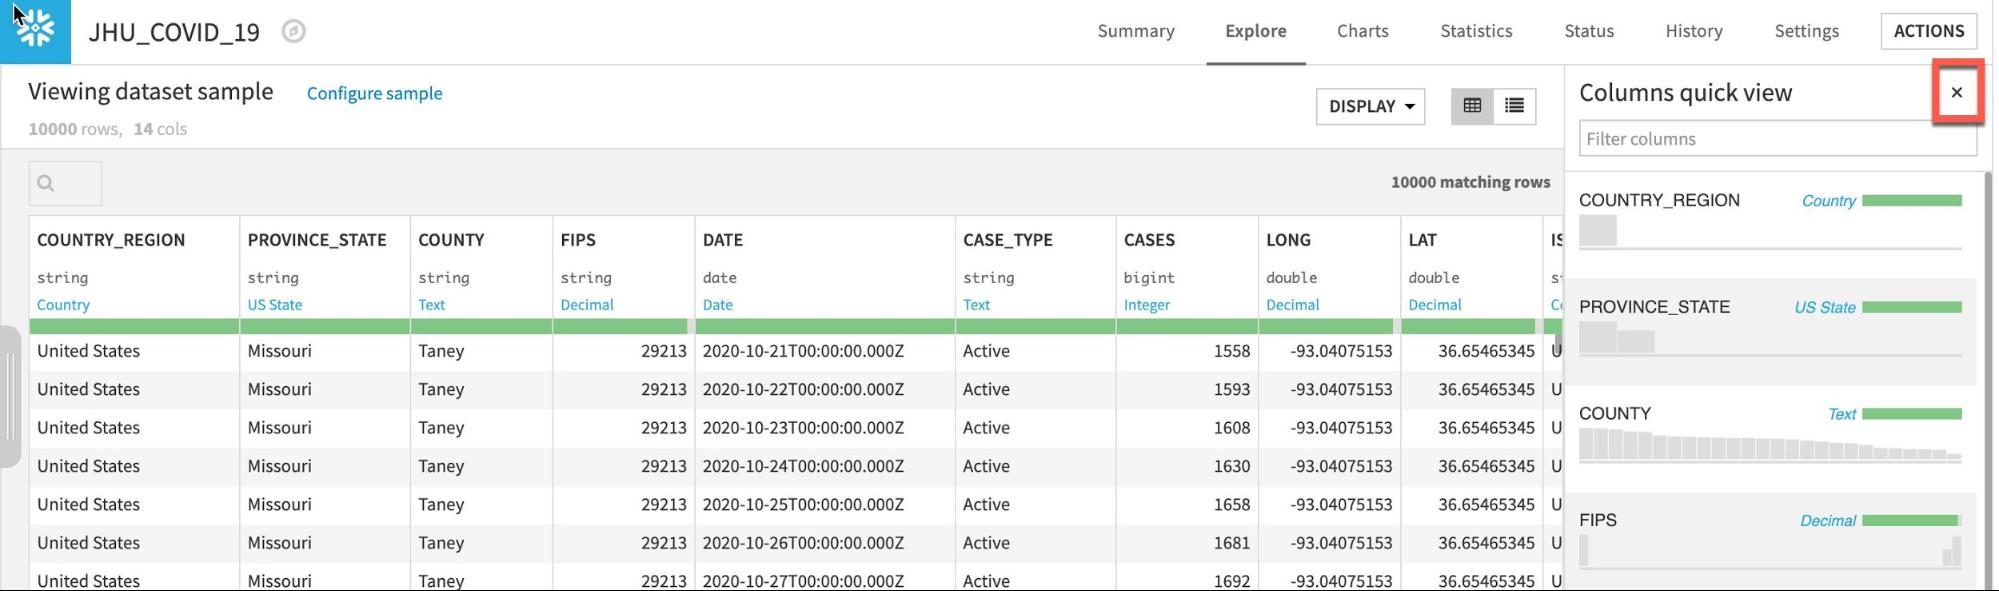Click the left side panel collapse handle
Image resolution: width=1999 pixels, height=591 pixels.
(9, 396)
